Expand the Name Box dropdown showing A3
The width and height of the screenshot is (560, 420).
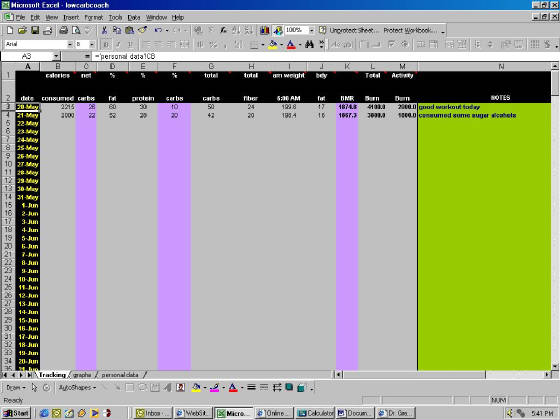point(56,56)
